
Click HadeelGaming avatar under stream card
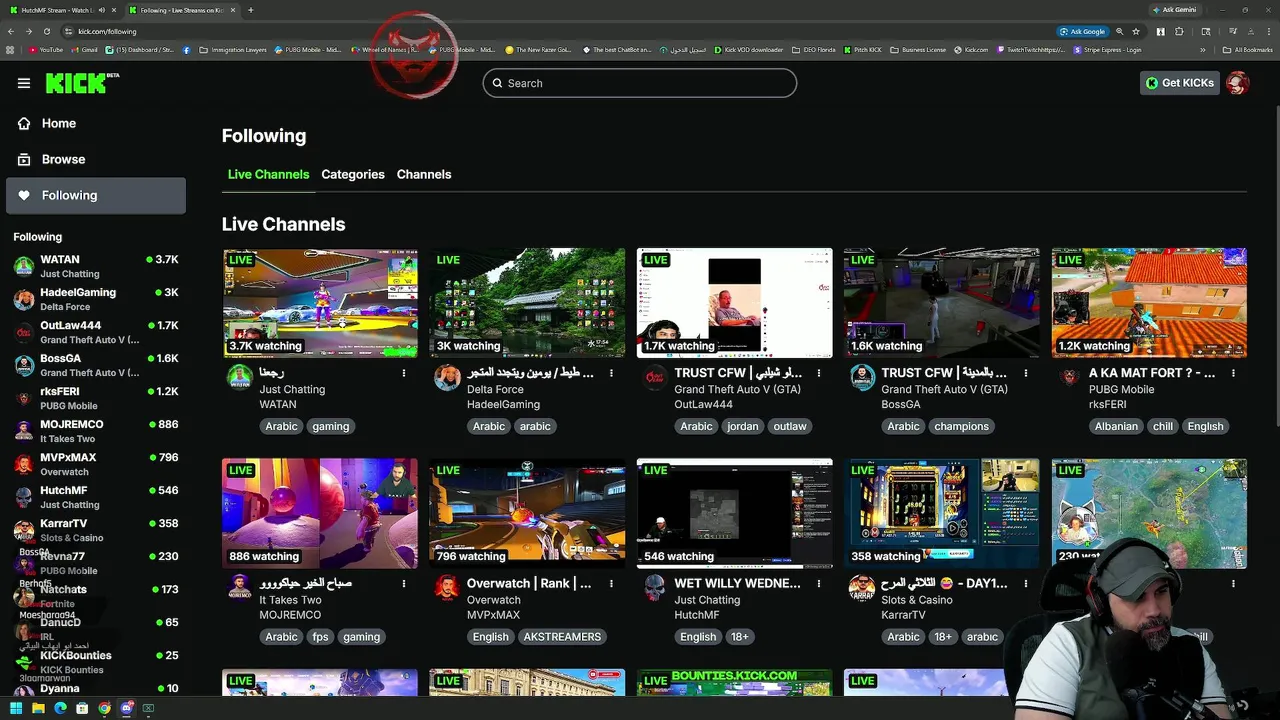click(447, 377)
